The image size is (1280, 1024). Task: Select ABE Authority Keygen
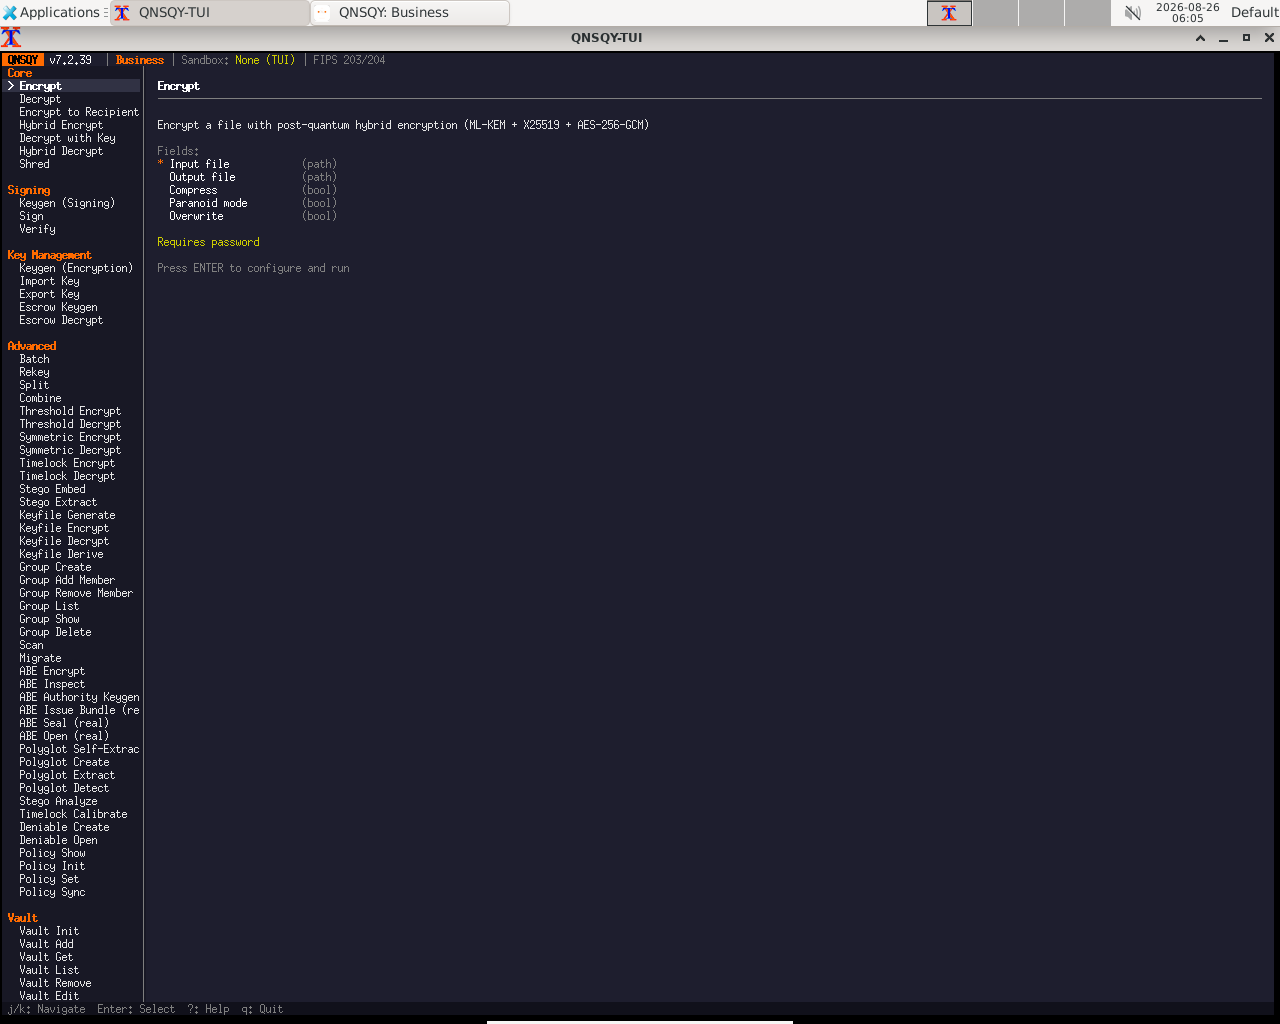[79, 697]
